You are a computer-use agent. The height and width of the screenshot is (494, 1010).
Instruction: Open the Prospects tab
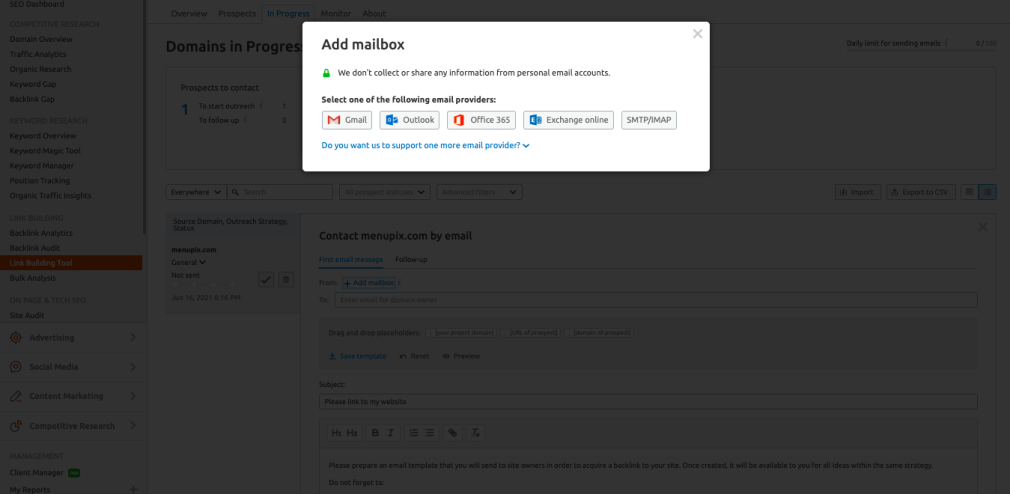click(x=237, y=13)
